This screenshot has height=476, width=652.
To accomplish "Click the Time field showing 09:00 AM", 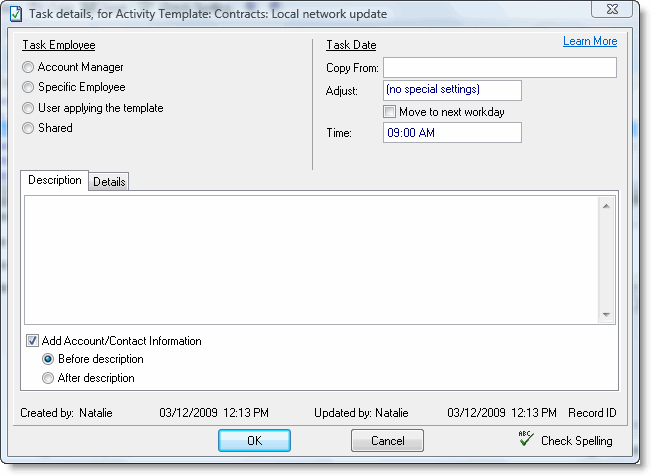I will point(452,133).
